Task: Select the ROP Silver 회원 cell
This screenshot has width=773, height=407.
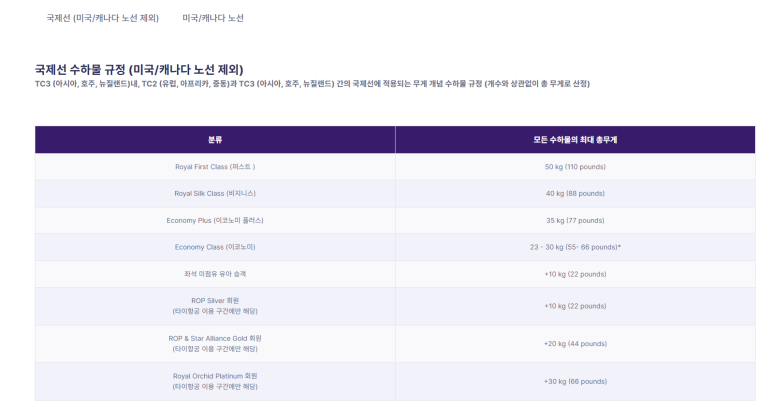Action: tap(215, 306)
